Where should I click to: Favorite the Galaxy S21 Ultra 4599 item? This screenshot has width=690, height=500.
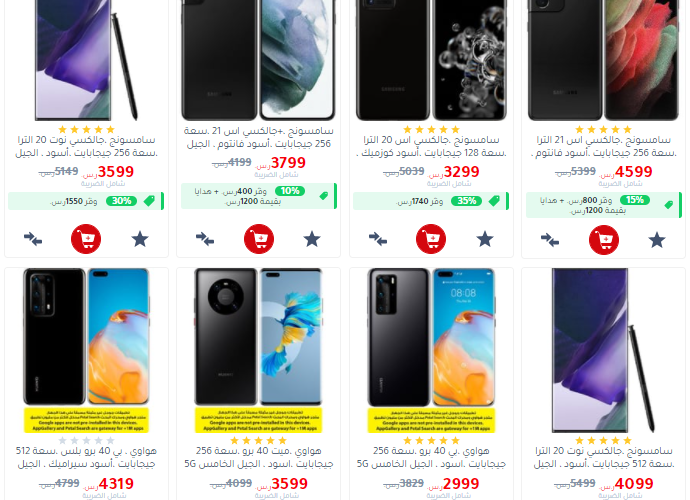pyautogui.click(x=657, y=240)
